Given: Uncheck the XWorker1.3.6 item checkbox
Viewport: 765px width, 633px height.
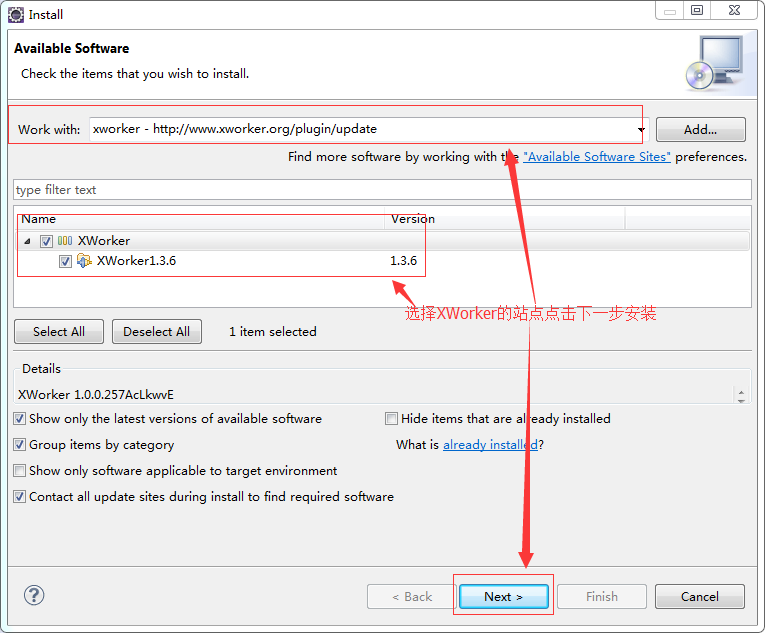Looking at the screenshot, I should pyautogui.click(x=65, y=262).
